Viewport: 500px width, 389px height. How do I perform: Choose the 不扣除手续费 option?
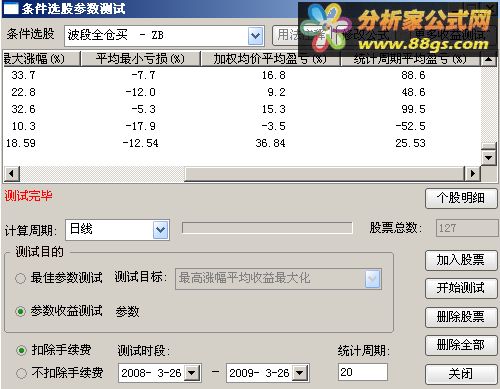pyautogui.click(x=21, y=373)
